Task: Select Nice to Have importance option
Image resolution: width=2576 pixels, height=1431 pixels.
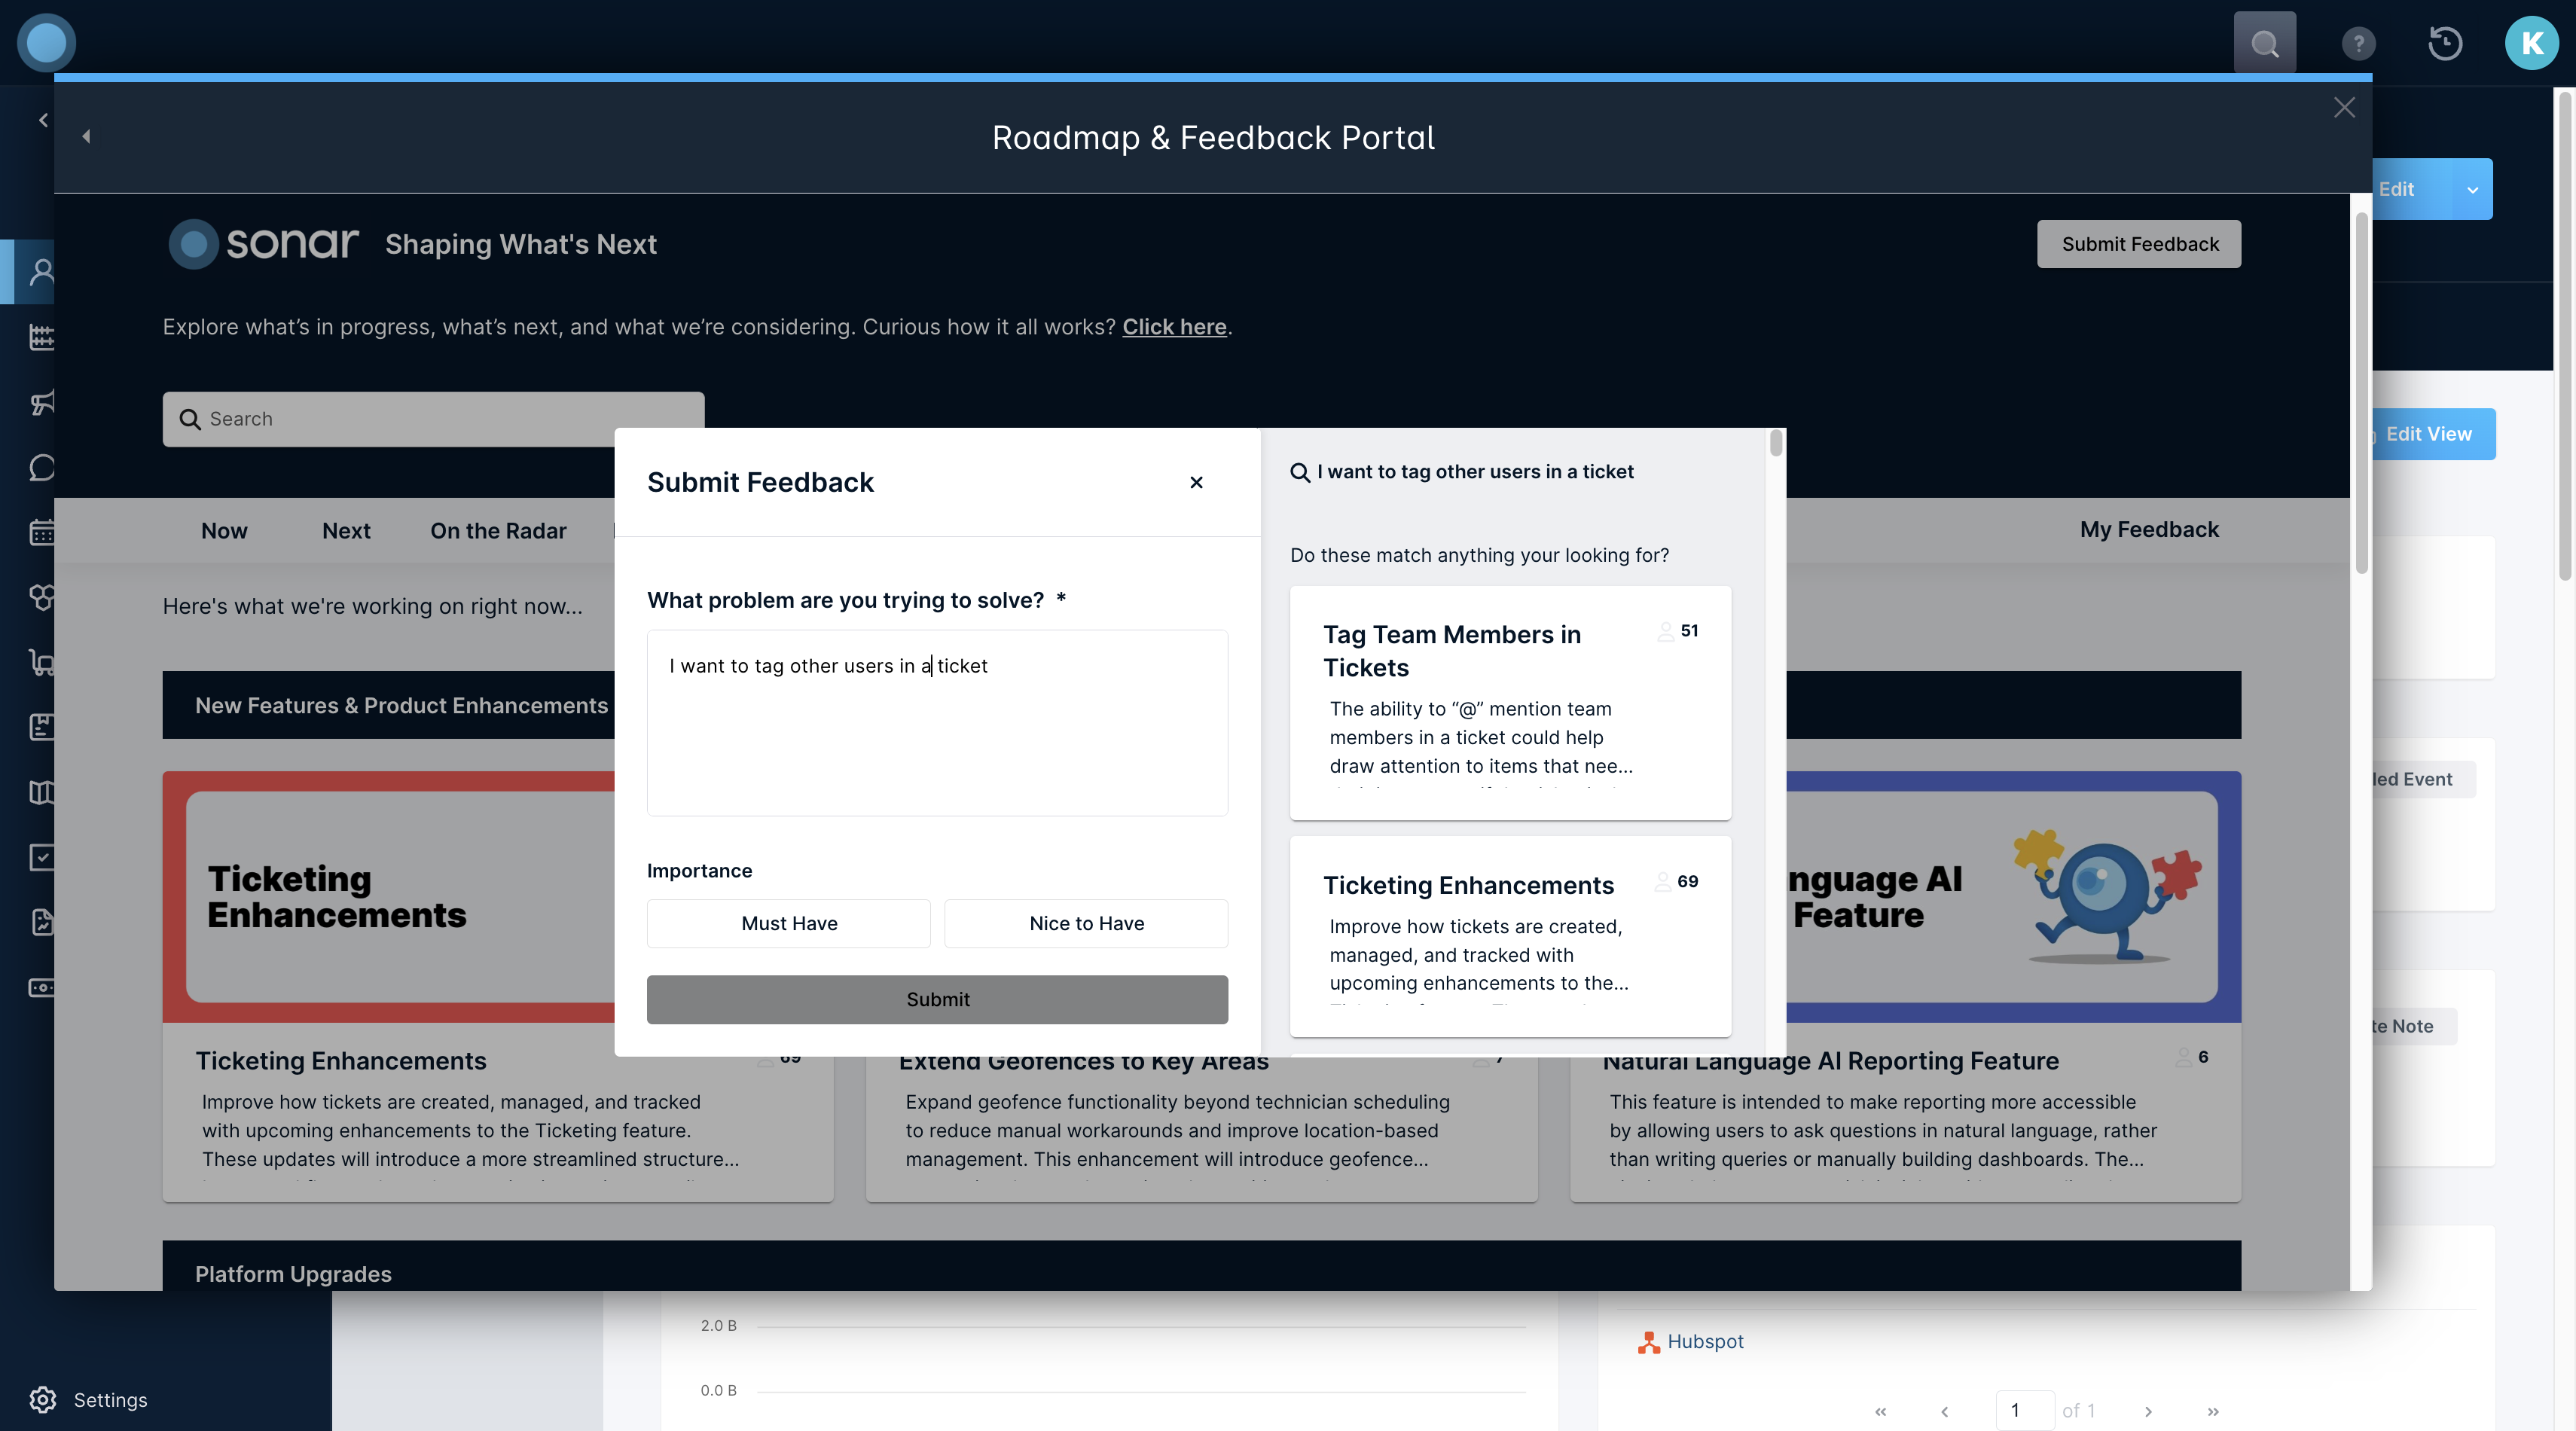Action: [1086, 923]
